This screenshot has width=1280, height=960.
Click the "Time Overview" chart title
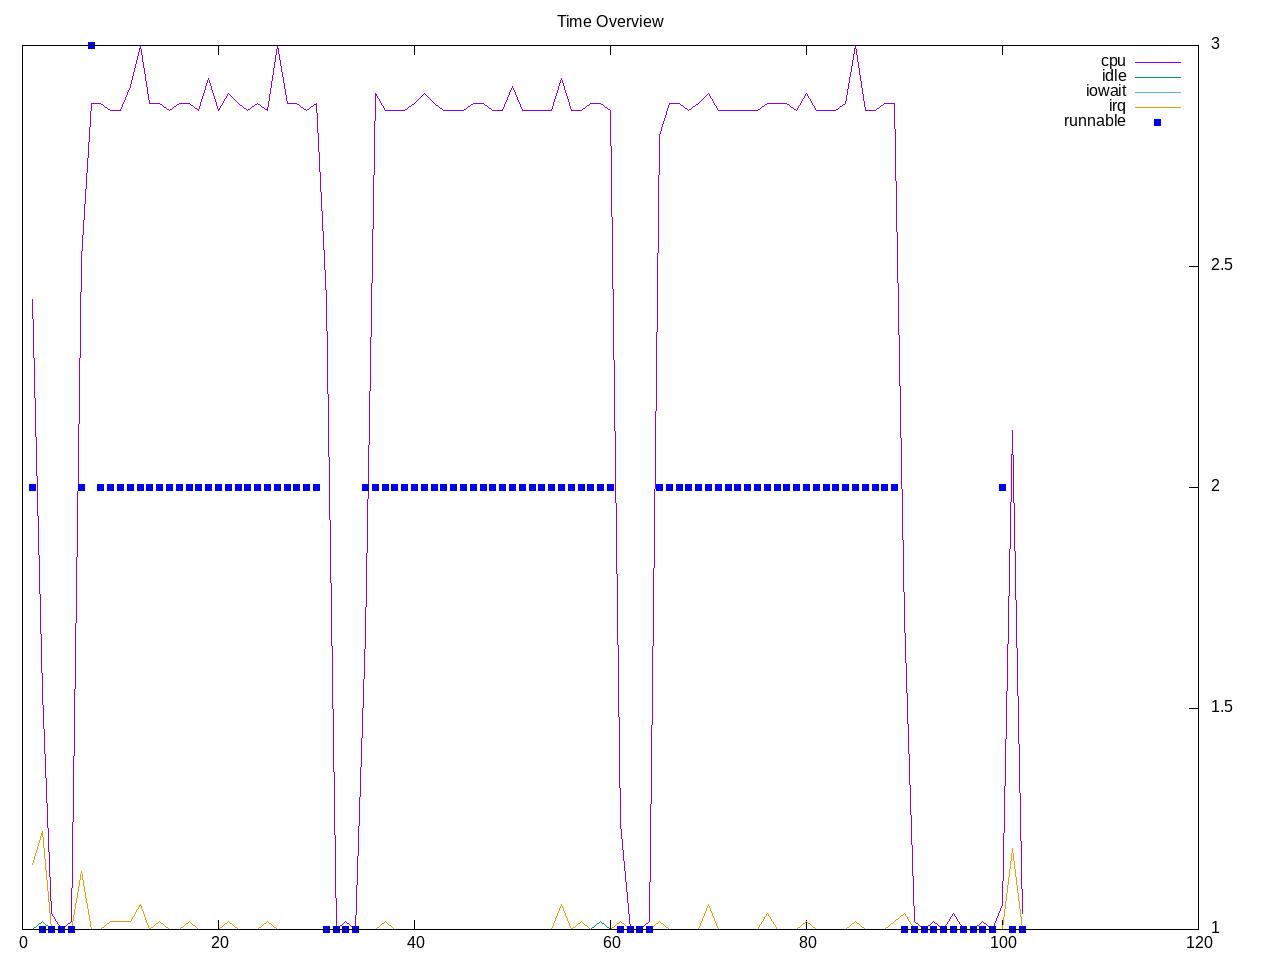pos(610,21)
